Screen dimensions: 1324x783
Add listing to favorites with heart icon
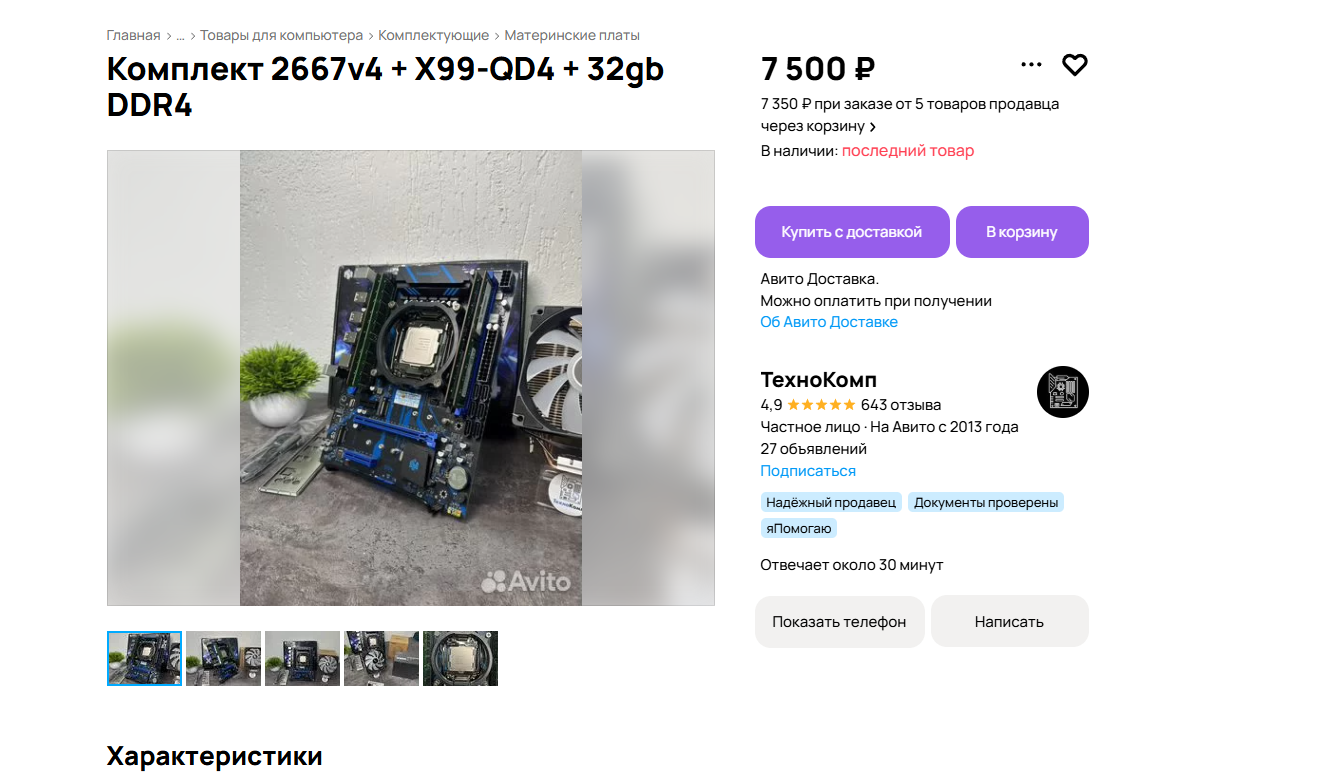pos(1074,65)
